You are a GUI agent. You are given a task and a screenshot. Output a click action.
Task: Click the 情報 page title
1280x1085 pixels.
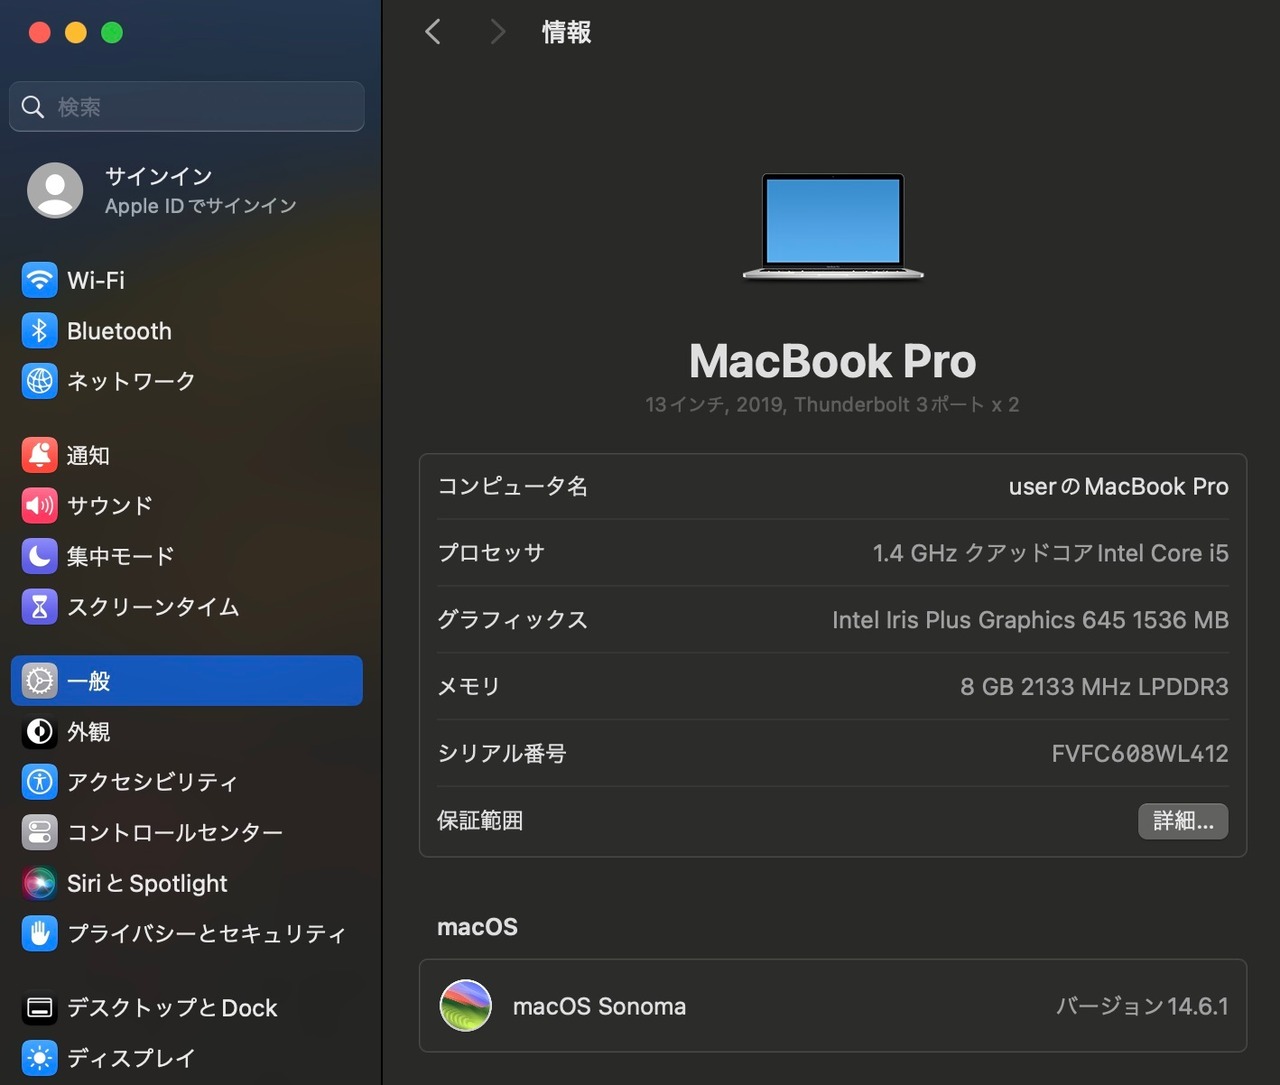point(566,32)
